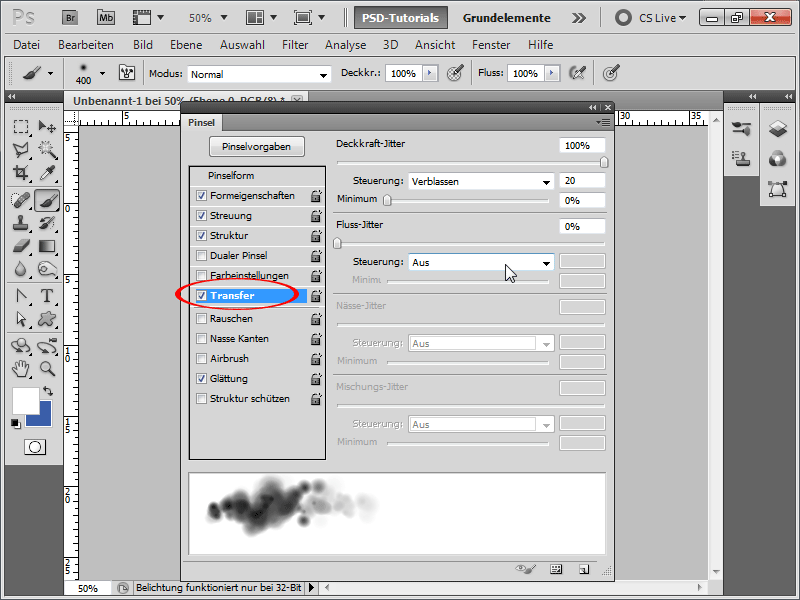Uncheck the Transfer checkbox
This screenshot has height=600, width=800.
(202, 295)
